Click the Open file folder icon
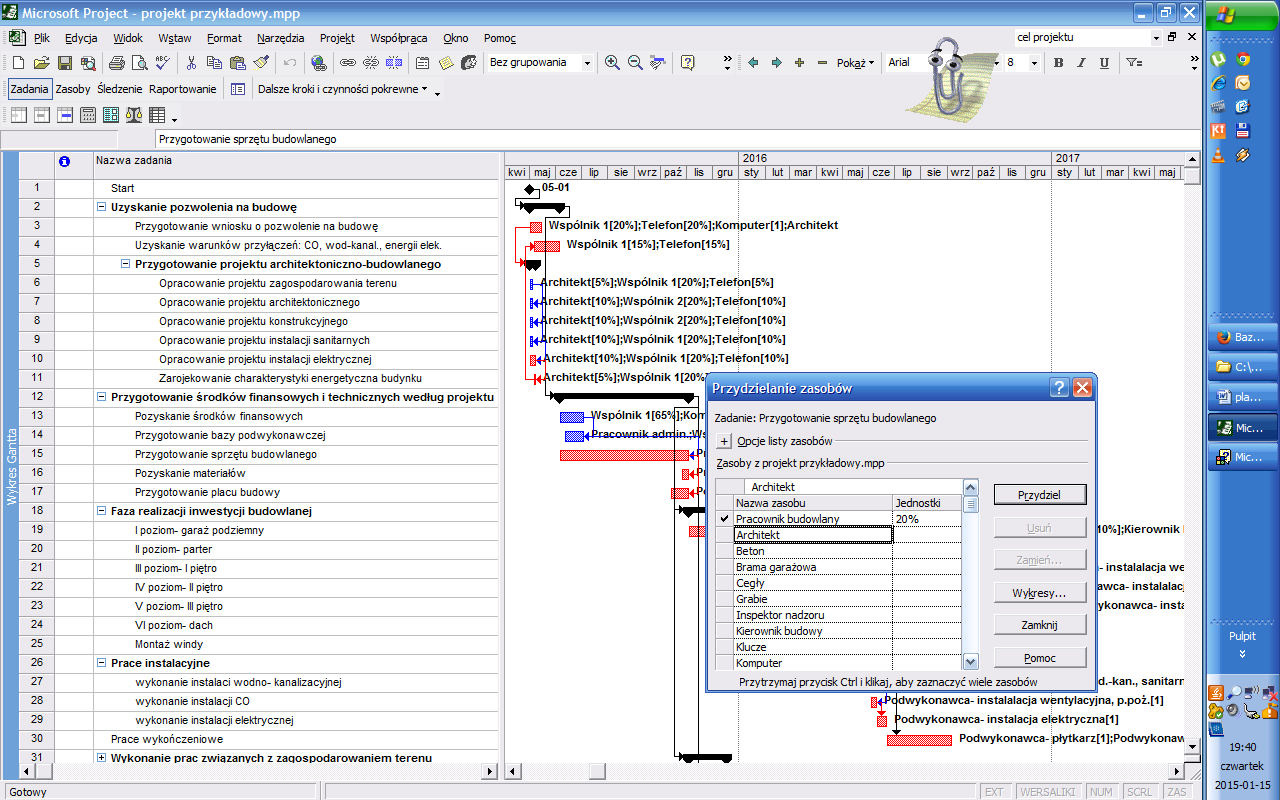Image resolution: width=1280 pixels, height=800 pixels. click(x=41, y=63)
